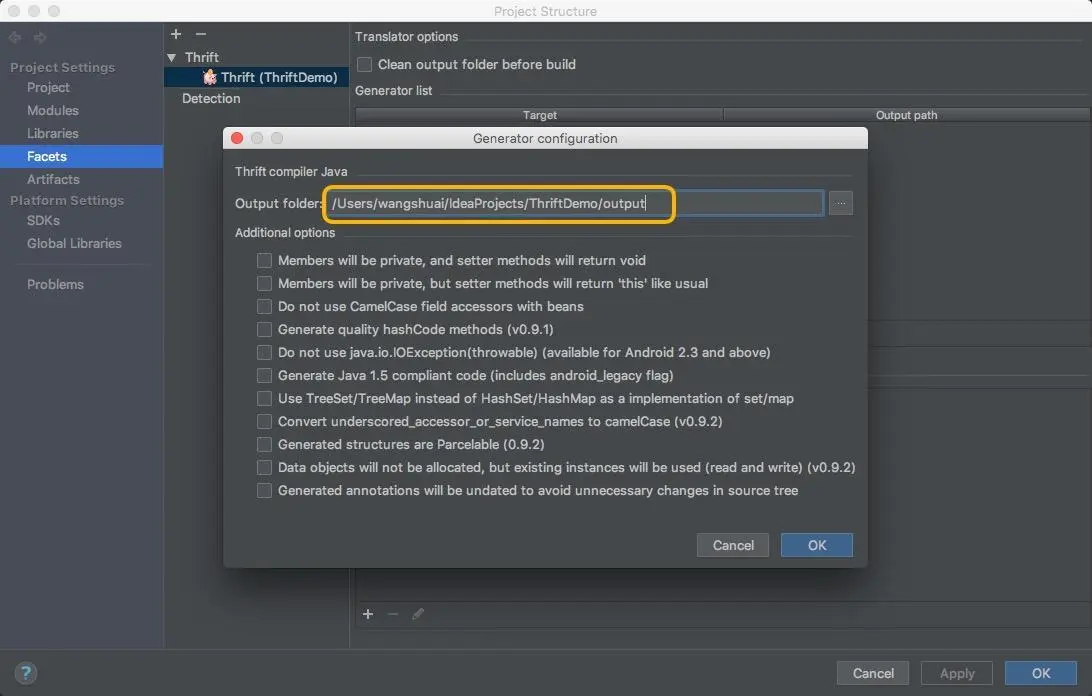1092x696 pixels.
Task: Click the Target column header
Action: (x=539, y=115)
